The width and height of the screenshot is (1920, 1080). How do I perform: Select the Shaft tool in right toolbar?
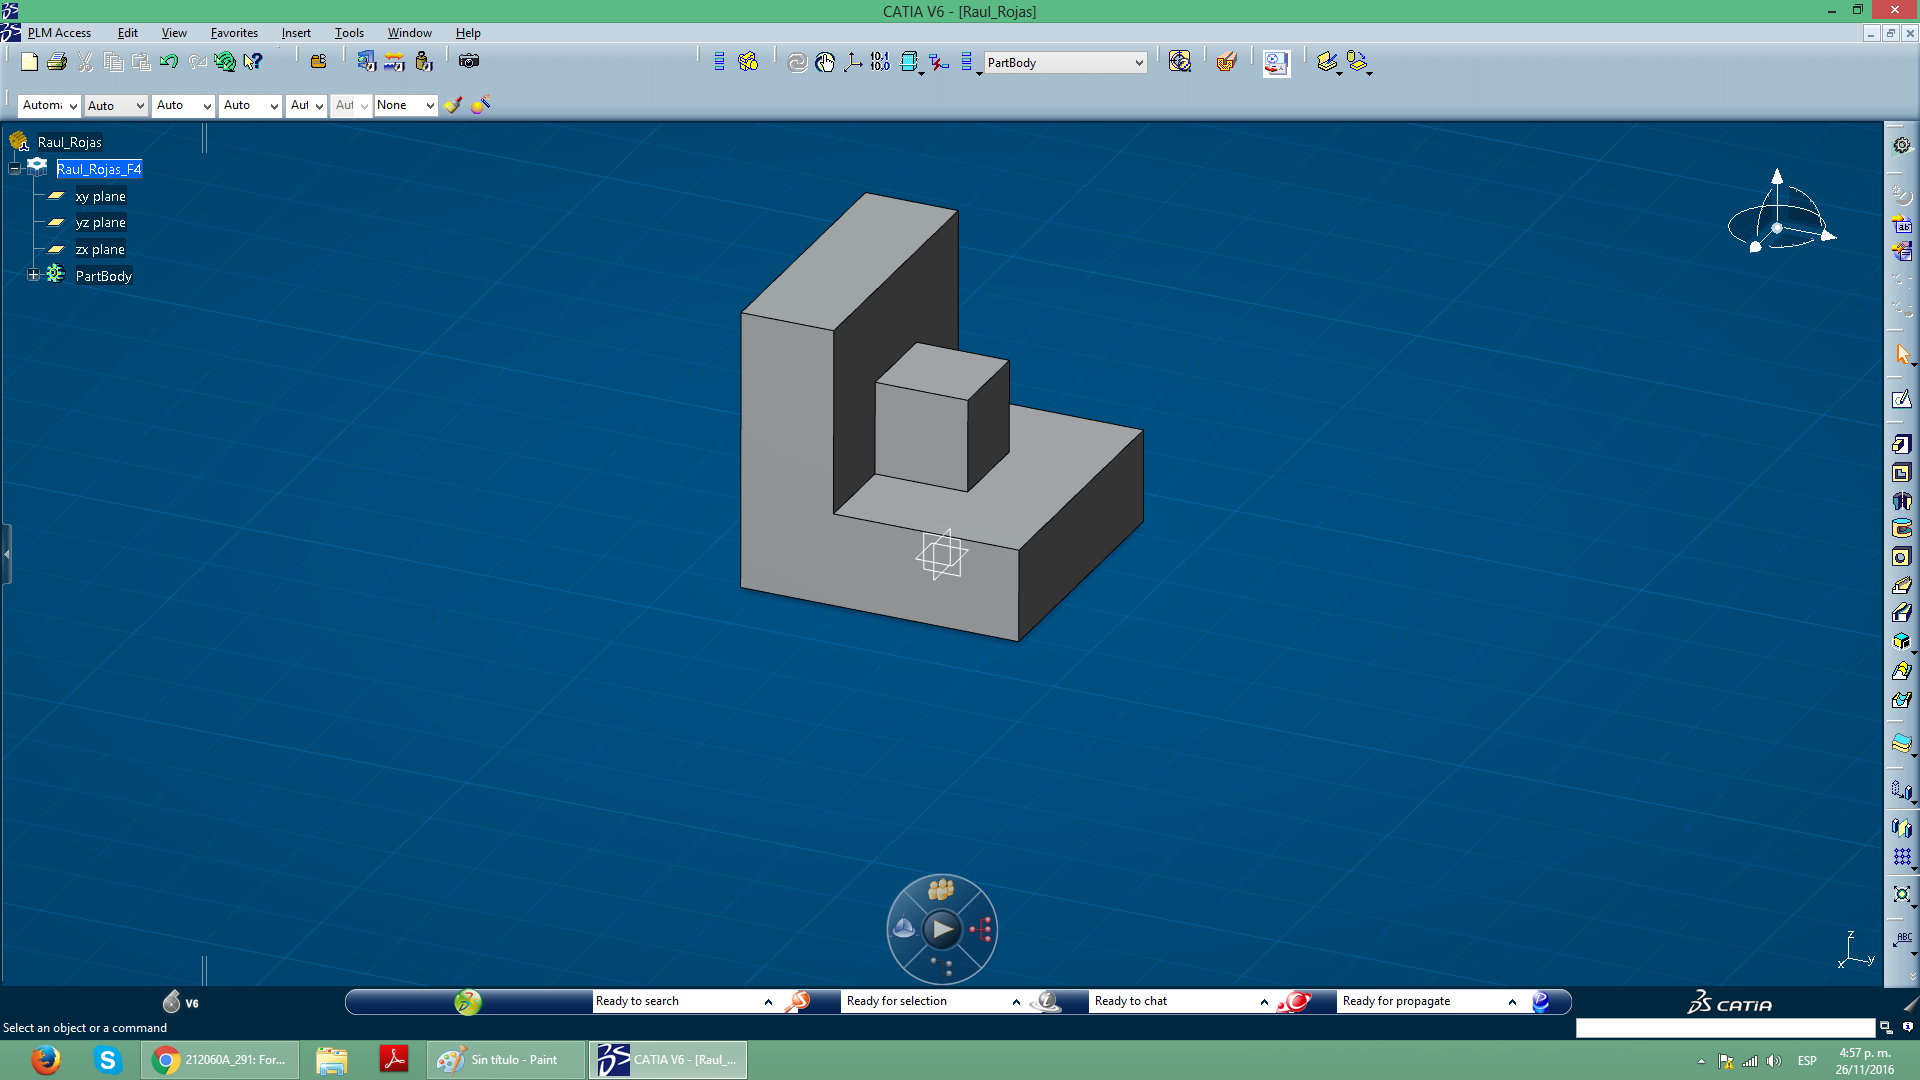1901,501
